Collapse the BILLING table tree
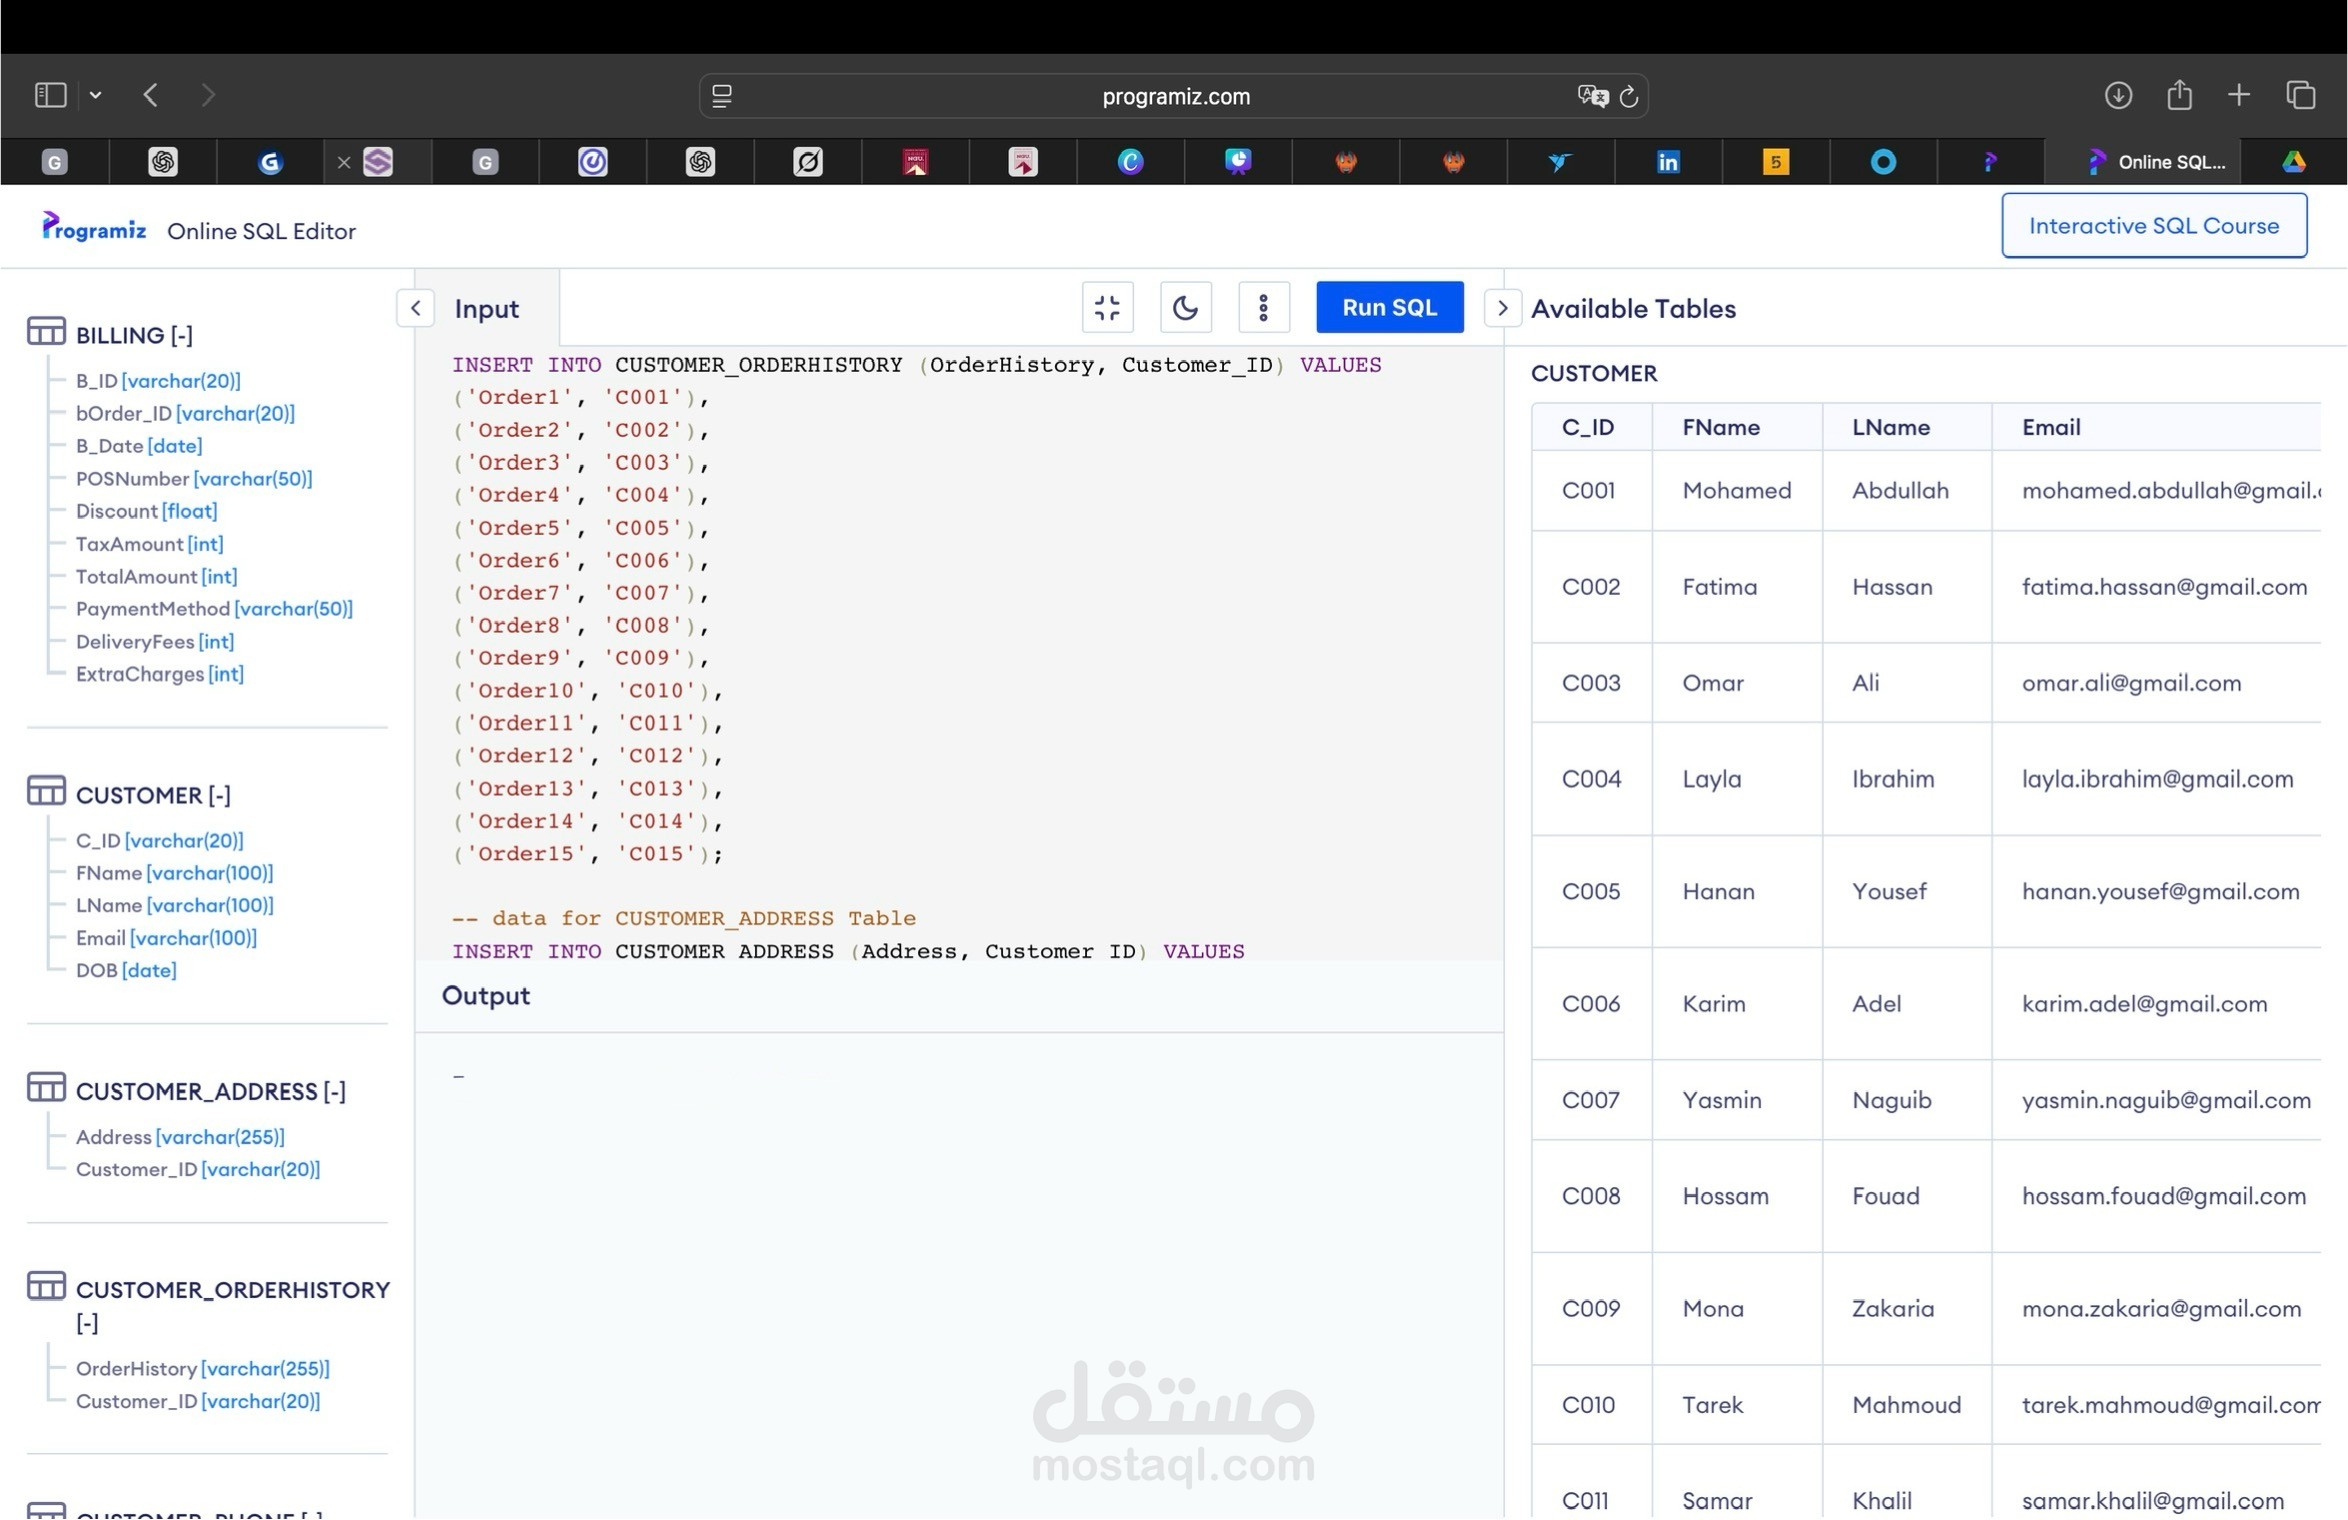The image size is (2348, 1520). click(181, 335)
